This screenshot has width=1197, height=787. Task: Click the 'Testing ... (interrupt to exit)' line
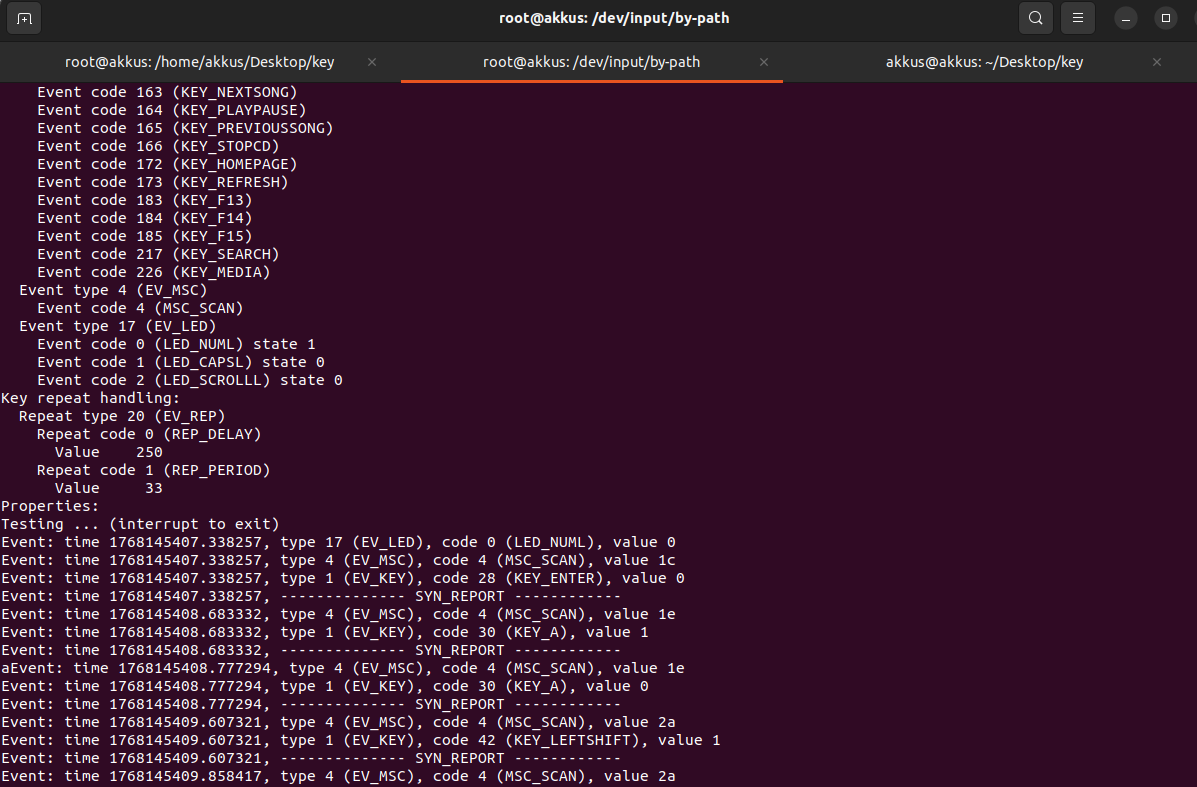pos(140,524)
